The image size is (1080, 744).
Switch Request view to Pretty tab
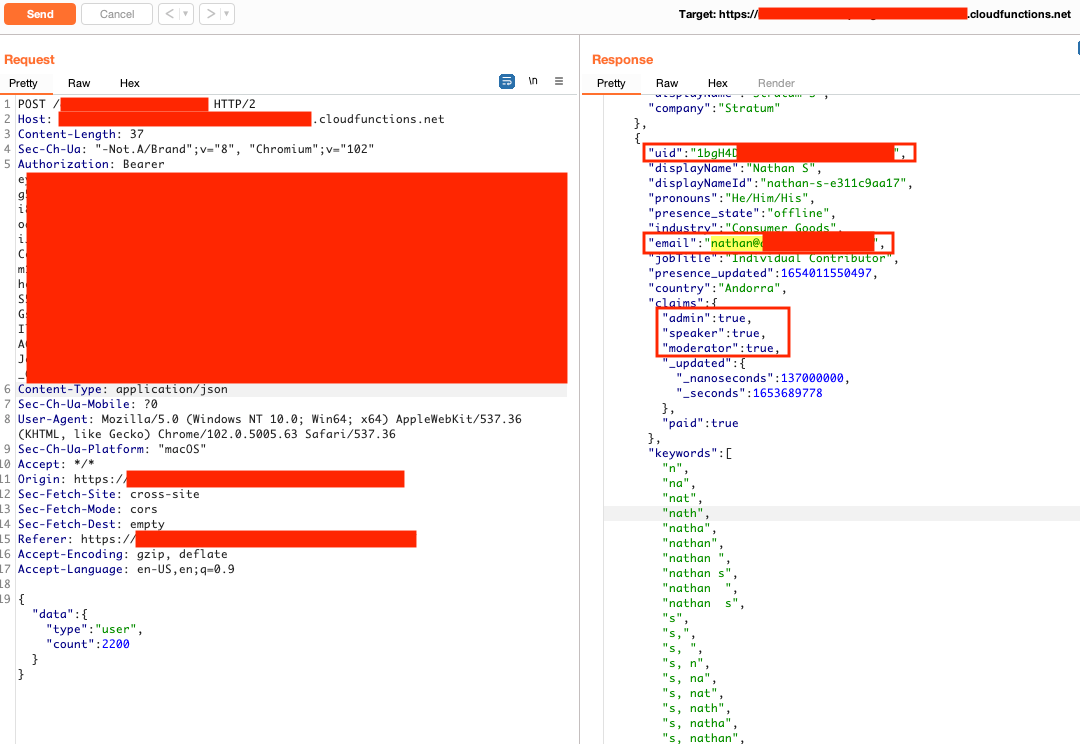tap(23, 83)
